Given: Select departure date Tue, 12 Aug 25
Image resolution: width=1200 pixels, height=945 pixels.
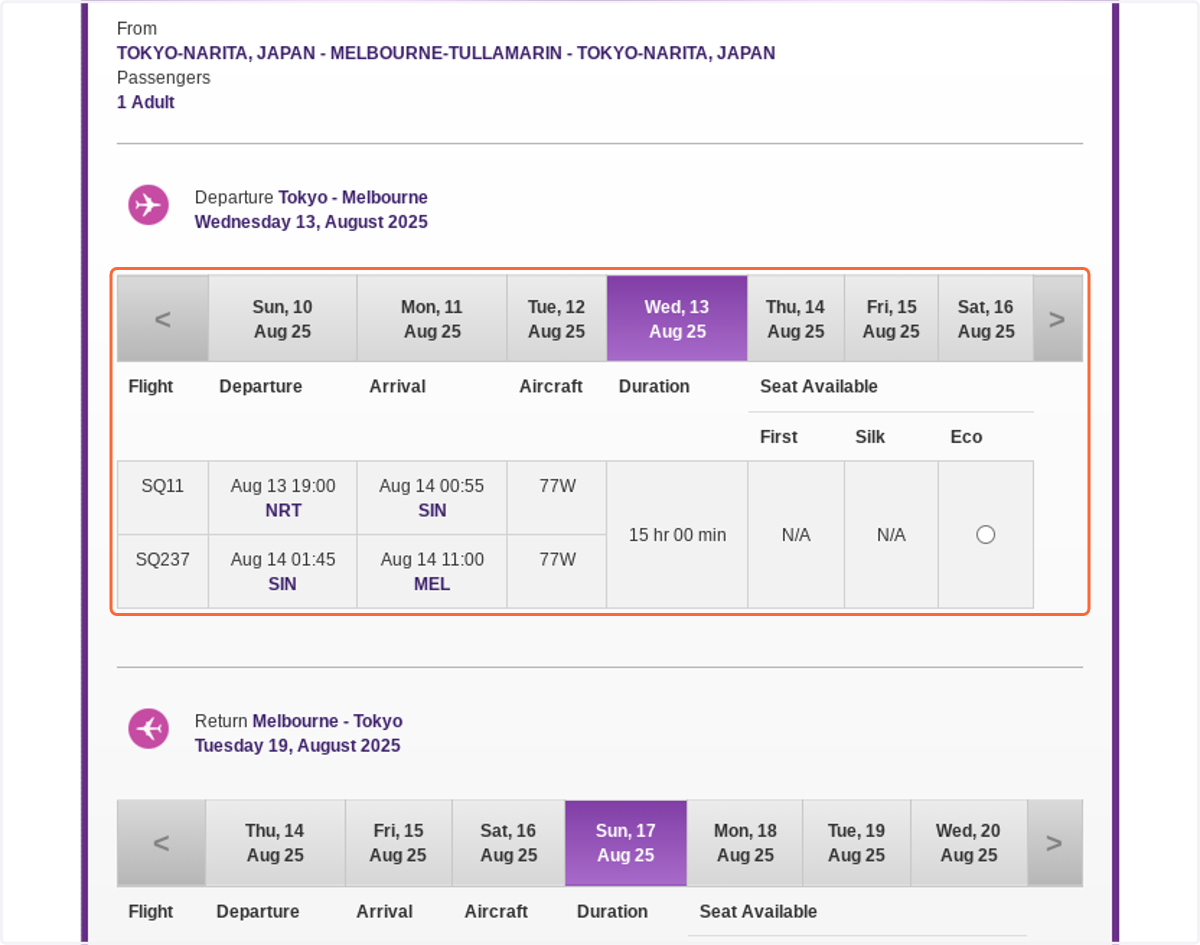Looking at the screenshot, I should 557,319.
